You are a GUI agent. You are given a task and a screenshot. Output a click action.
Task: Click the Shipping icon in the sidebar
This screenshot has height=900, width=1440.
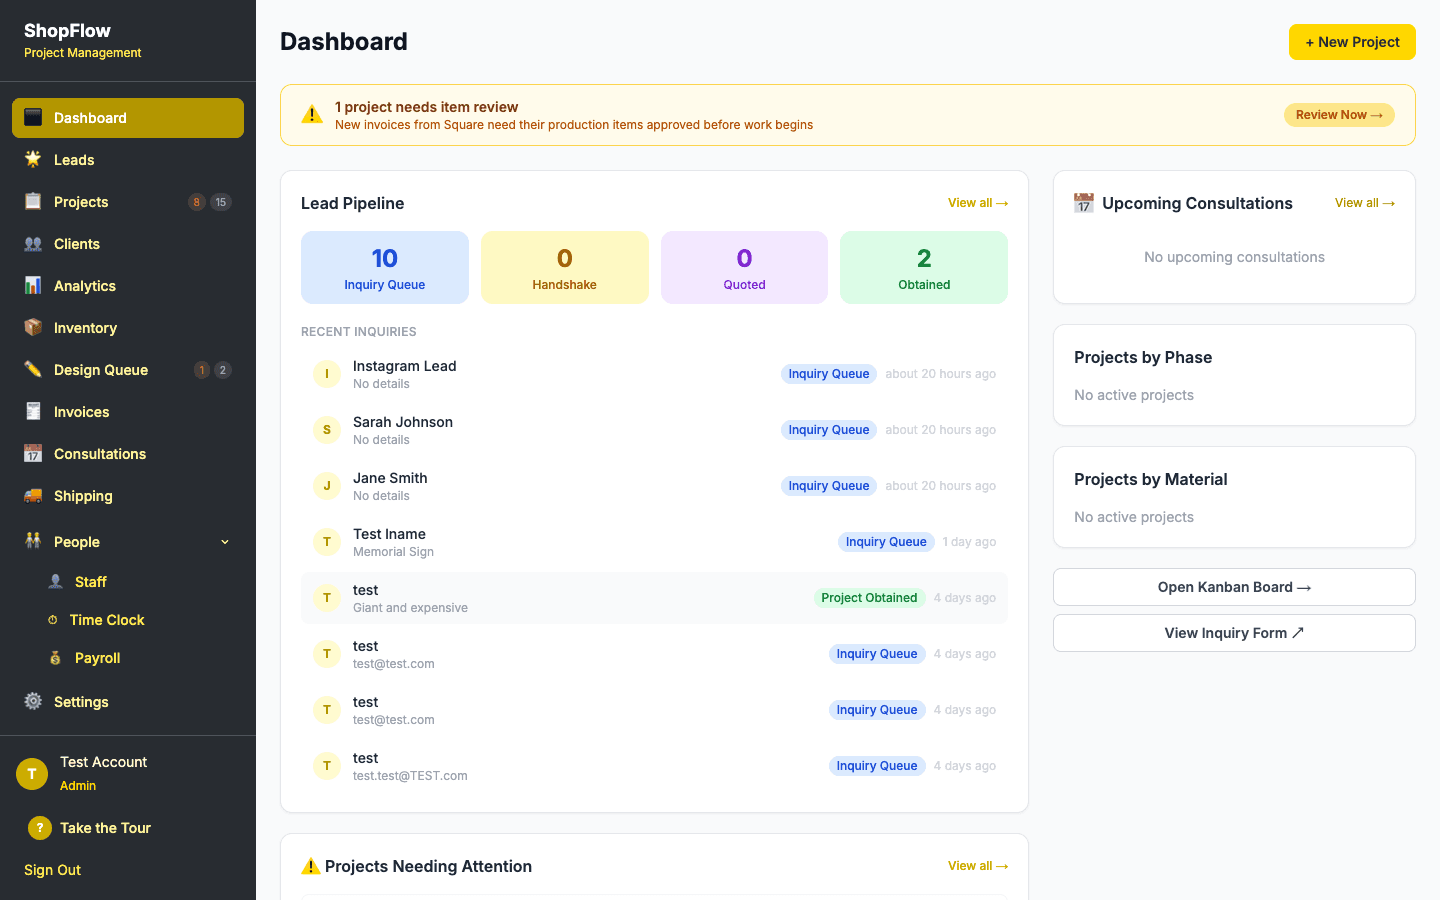31,495
